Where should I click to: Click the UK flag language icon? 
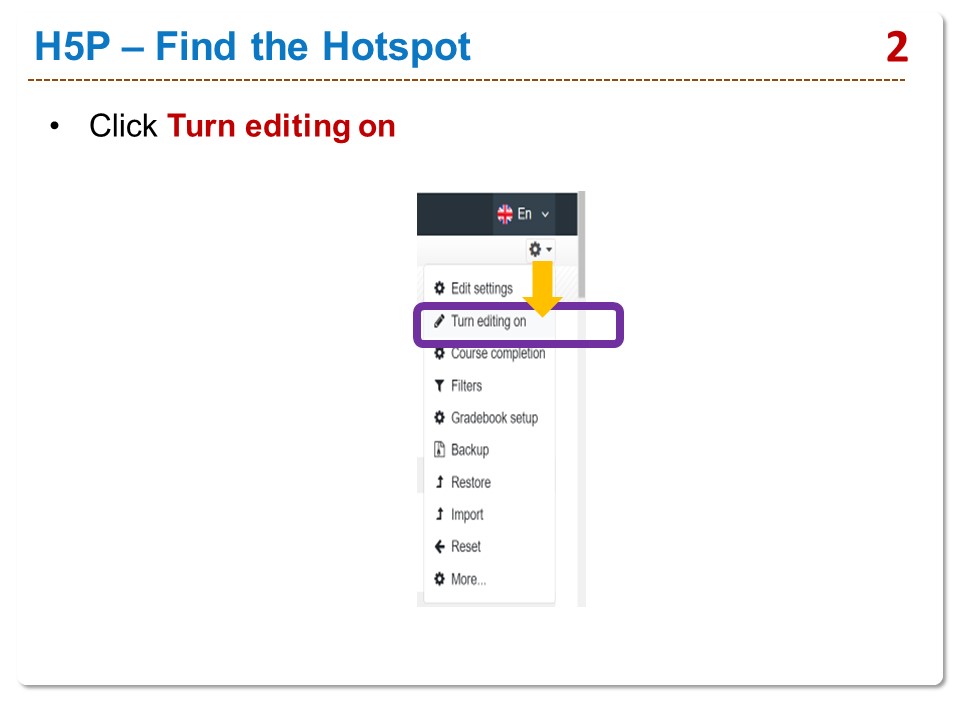(x=504, y=214)
